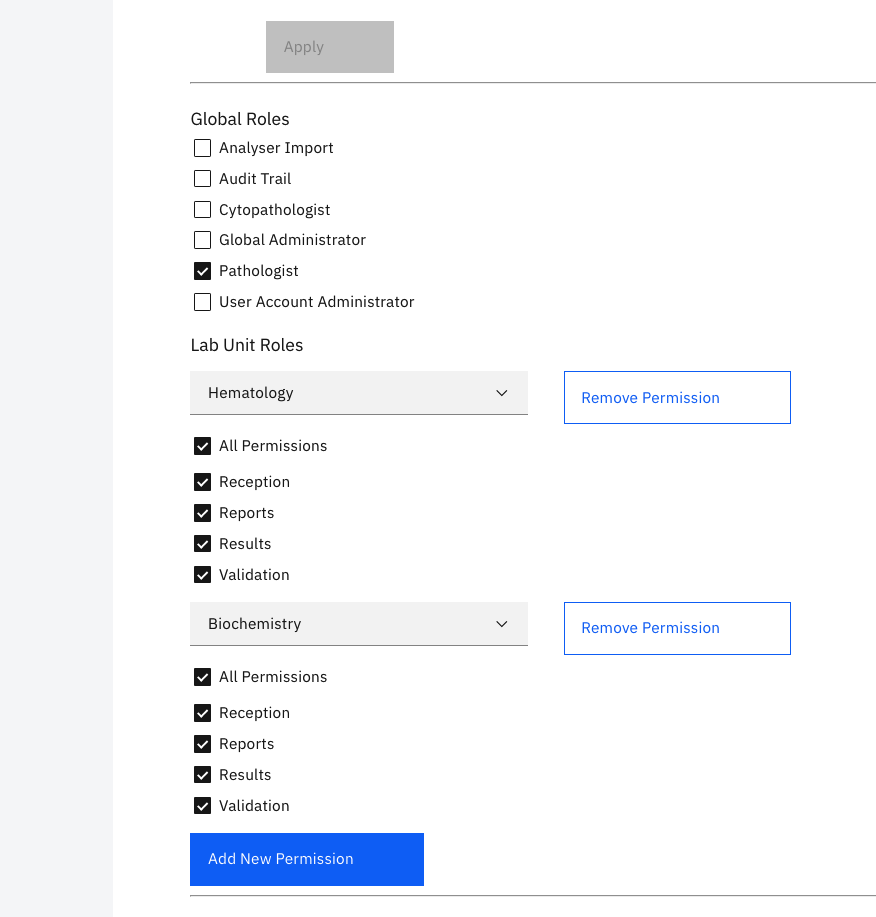Enable the Cytopathologist role
The width and height of the screenshot is (876, 917).
[202, 209]
